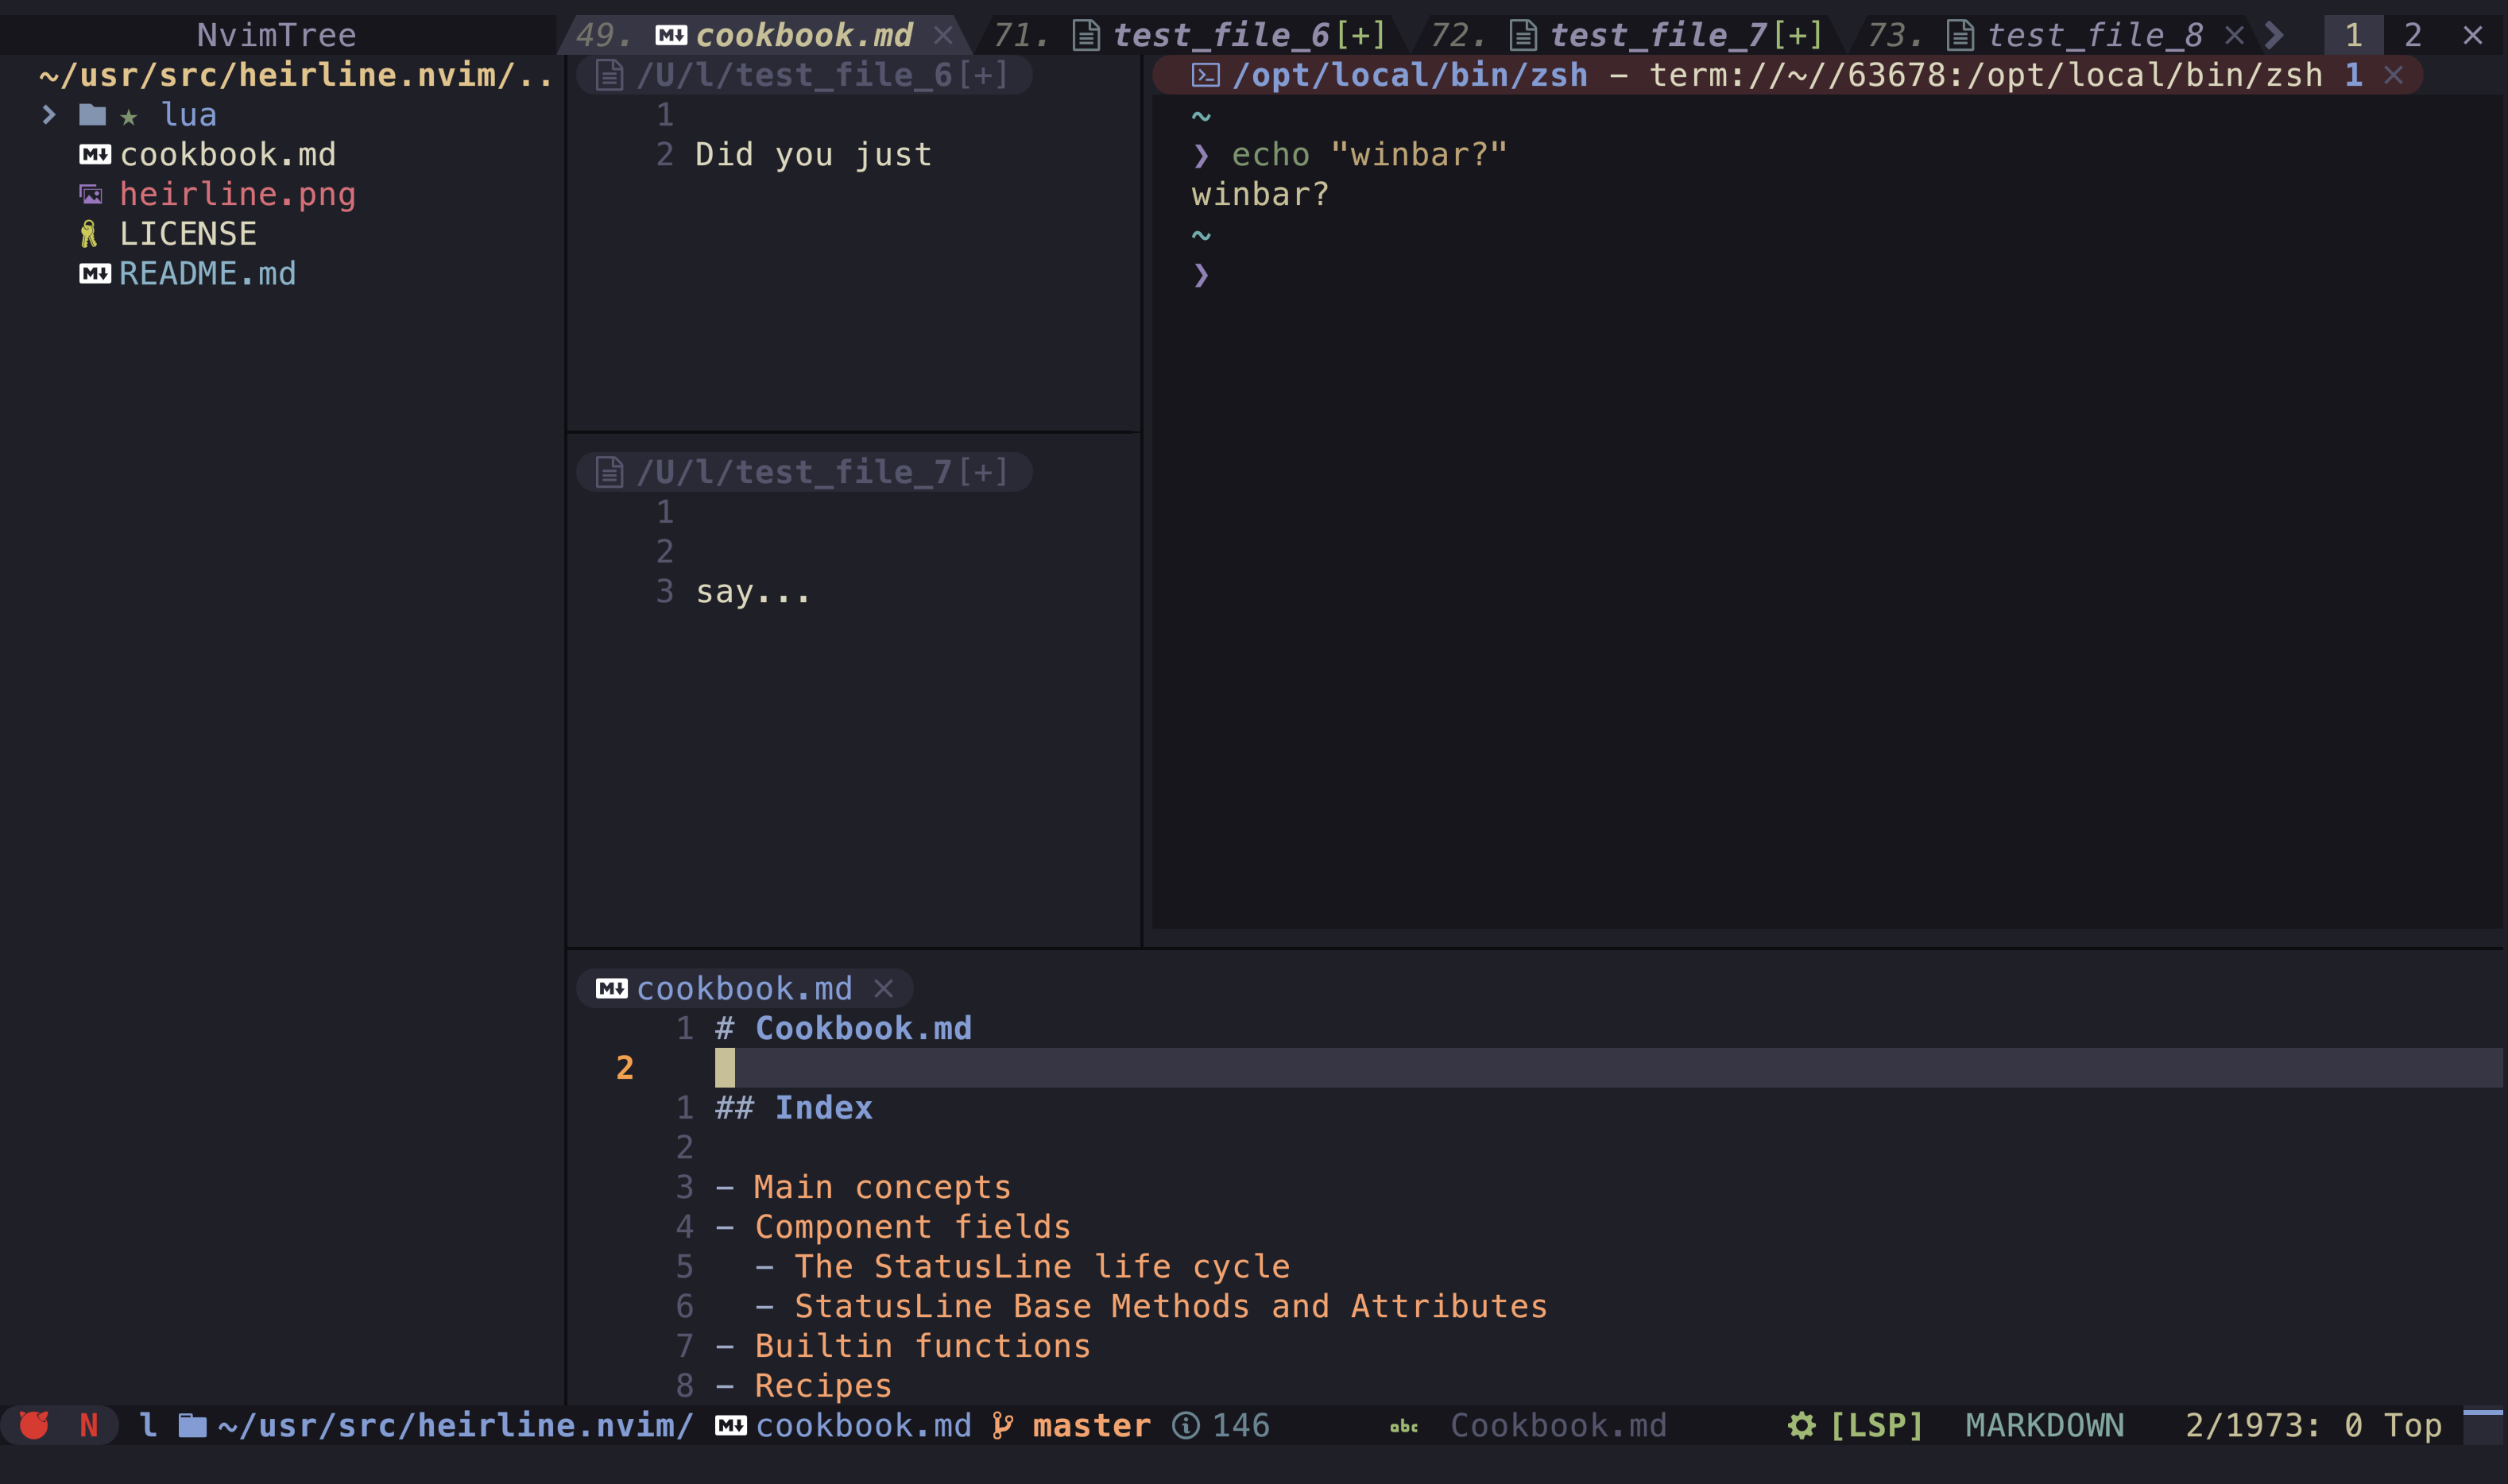2508x1484 pixels.
Task: Switch to the test_file_6 buffer tab
Action: [1220, 36]
